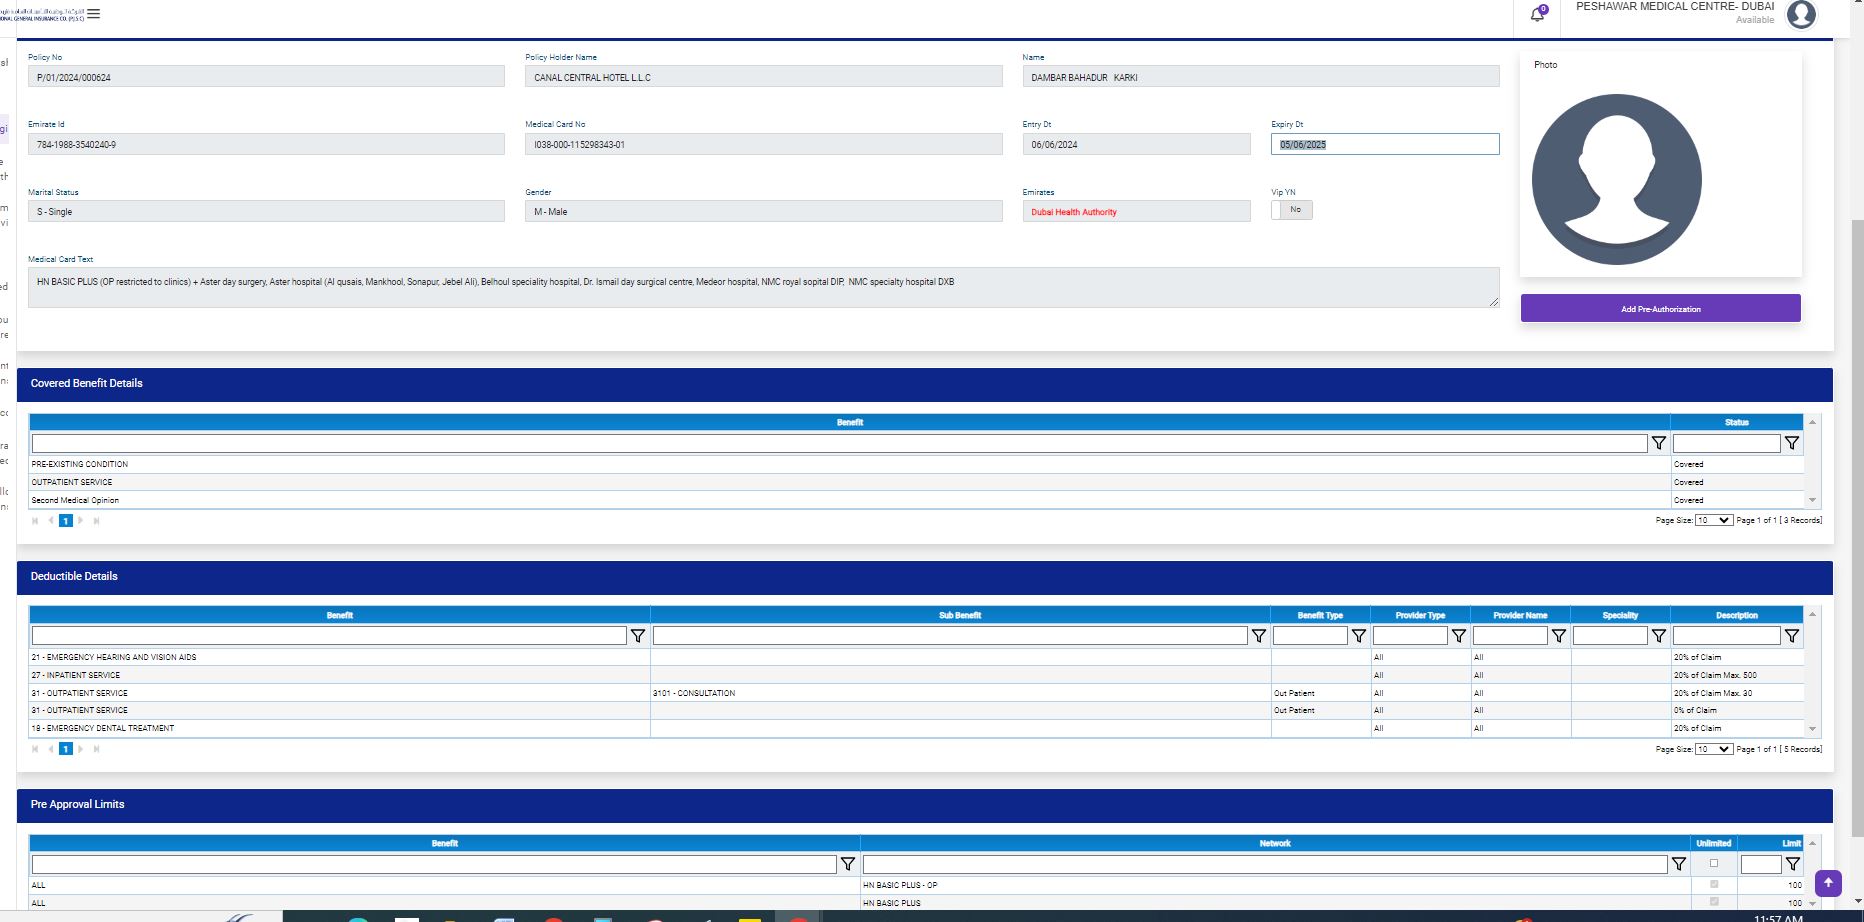This screenshot has width=1864, height=922.
Task: Sort by Description column header in Deductible table
Action: point(1736,615)
